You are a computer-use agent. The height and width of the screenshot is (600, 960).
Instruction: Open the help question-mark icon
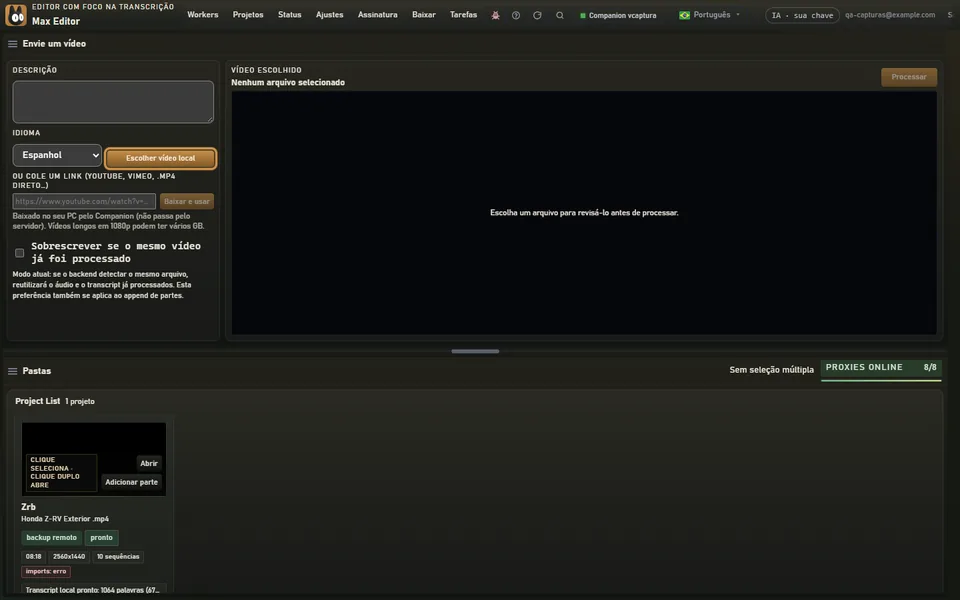[x=516, y=15]
